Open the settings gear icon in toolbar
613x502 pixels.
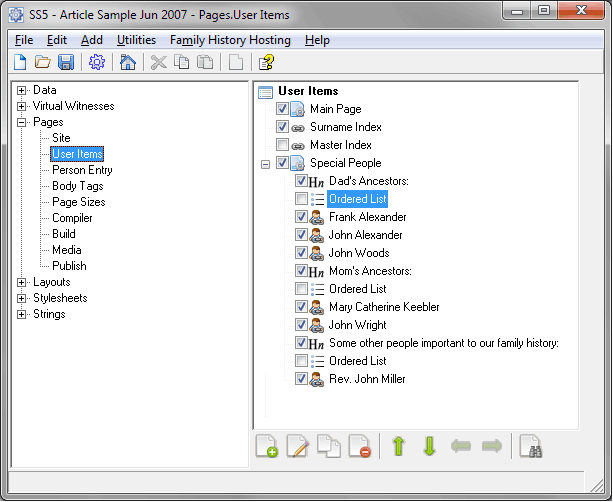point(97,63)
